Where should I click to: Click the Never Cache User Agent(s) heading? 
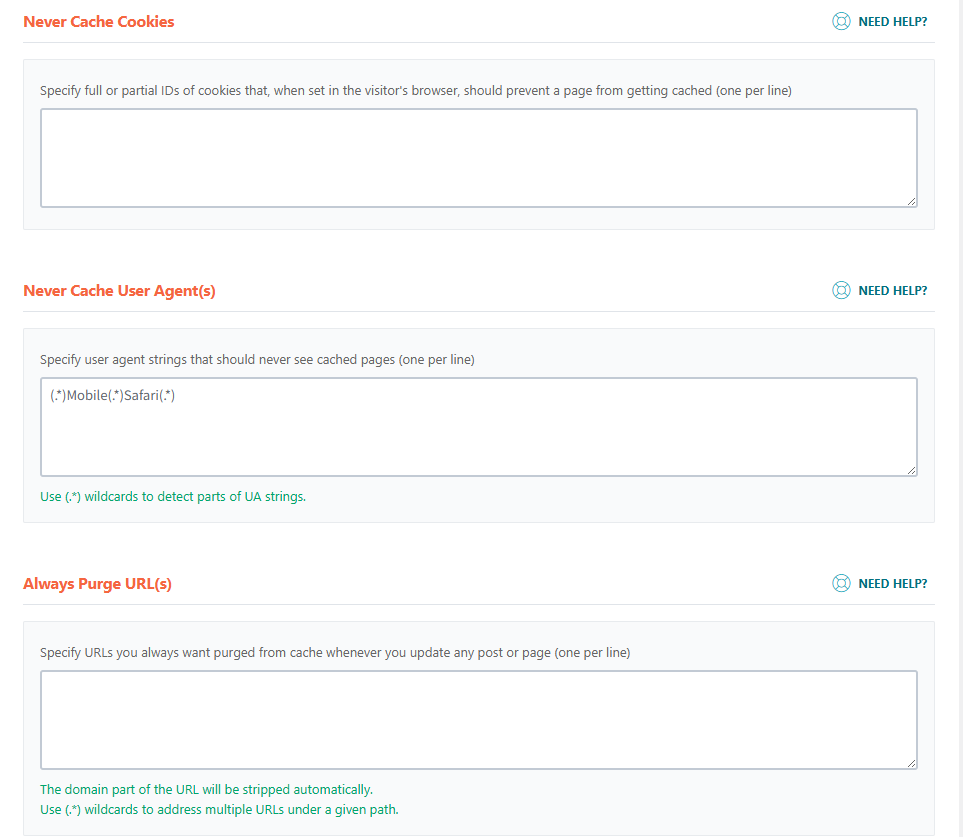point(119,290)
